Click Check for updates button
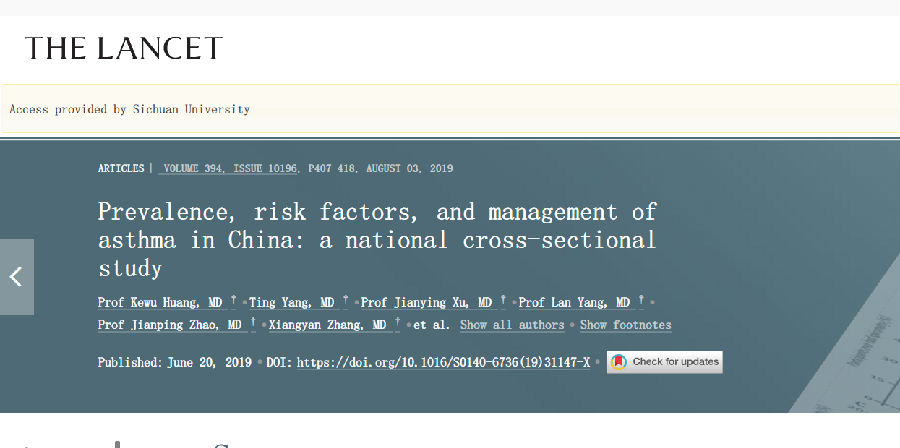Viewport: 900px width, 448px height. 665,362
